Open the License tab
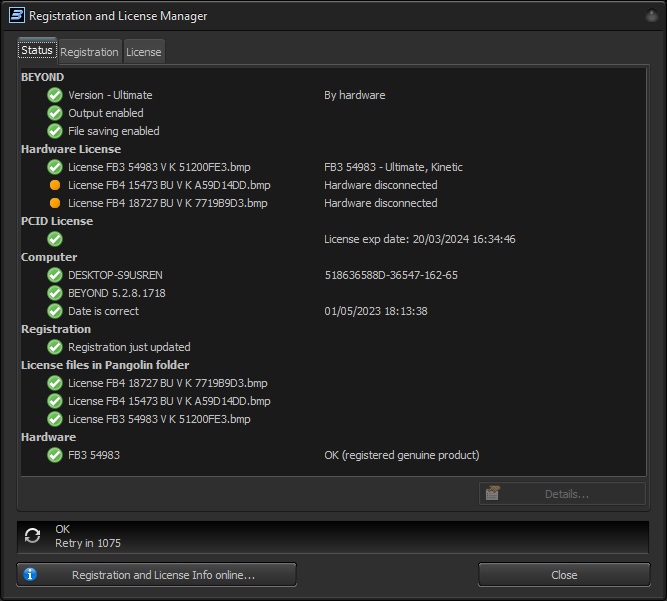 [x=143, y=52]
